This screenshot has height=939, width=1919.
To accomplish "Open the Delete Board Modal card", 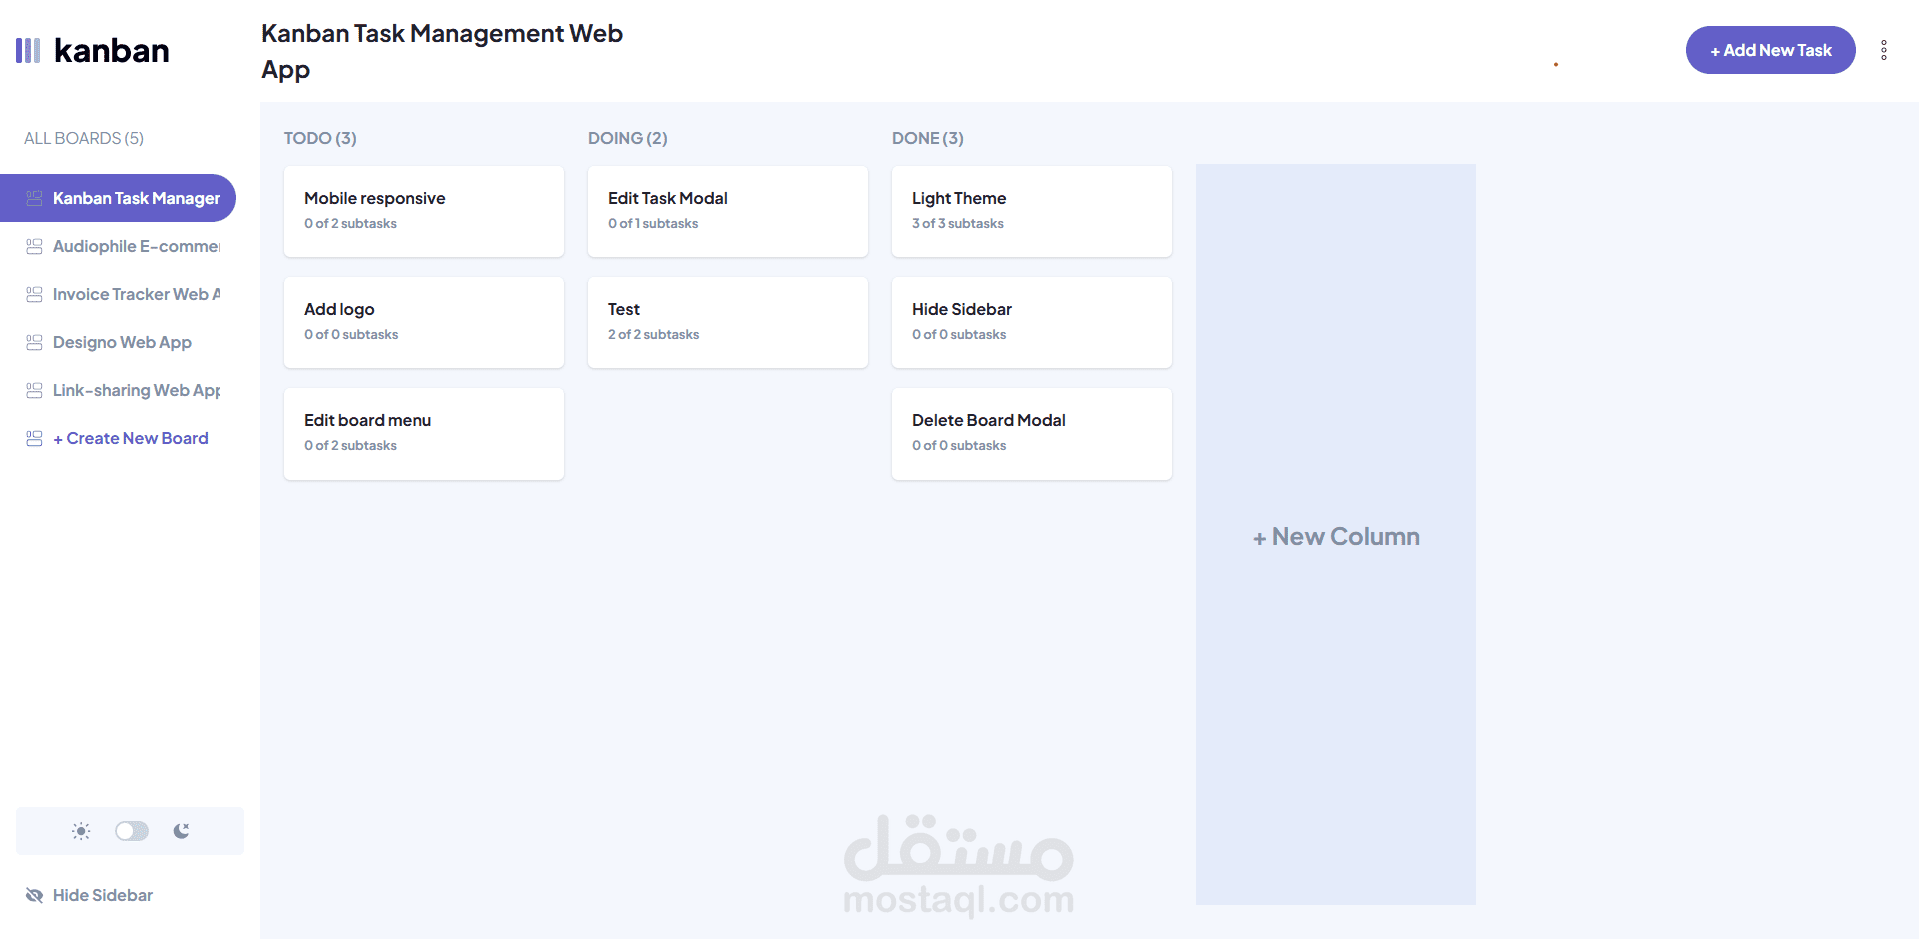I will (1032, 433).
